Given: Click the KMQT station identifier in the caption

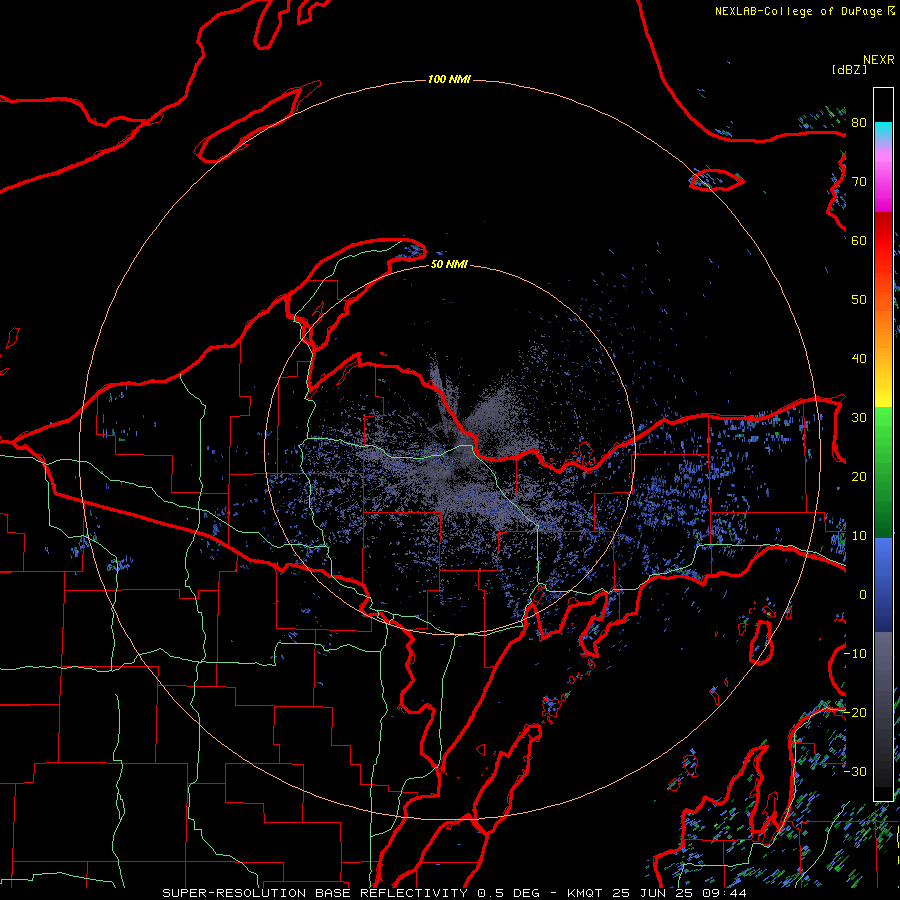Looking at the screenshot, I should tap(584, 893).
